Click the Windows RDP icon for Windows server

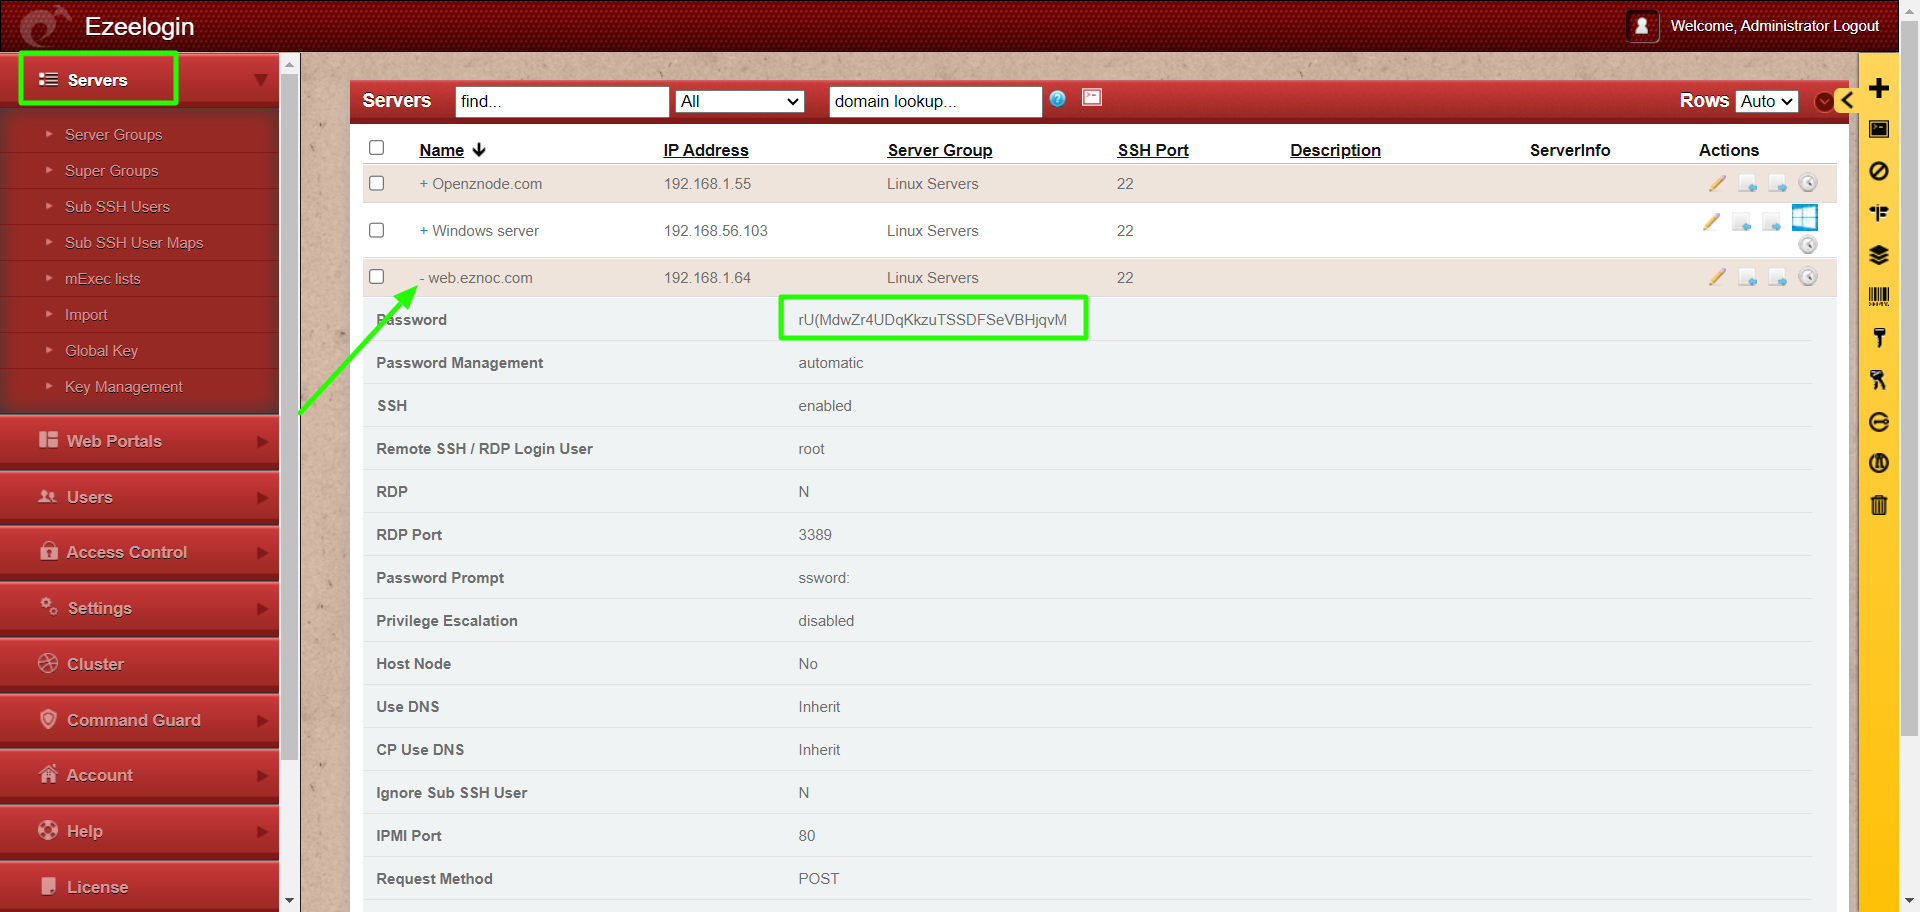pyautogui.click(x=1804, y=217)
